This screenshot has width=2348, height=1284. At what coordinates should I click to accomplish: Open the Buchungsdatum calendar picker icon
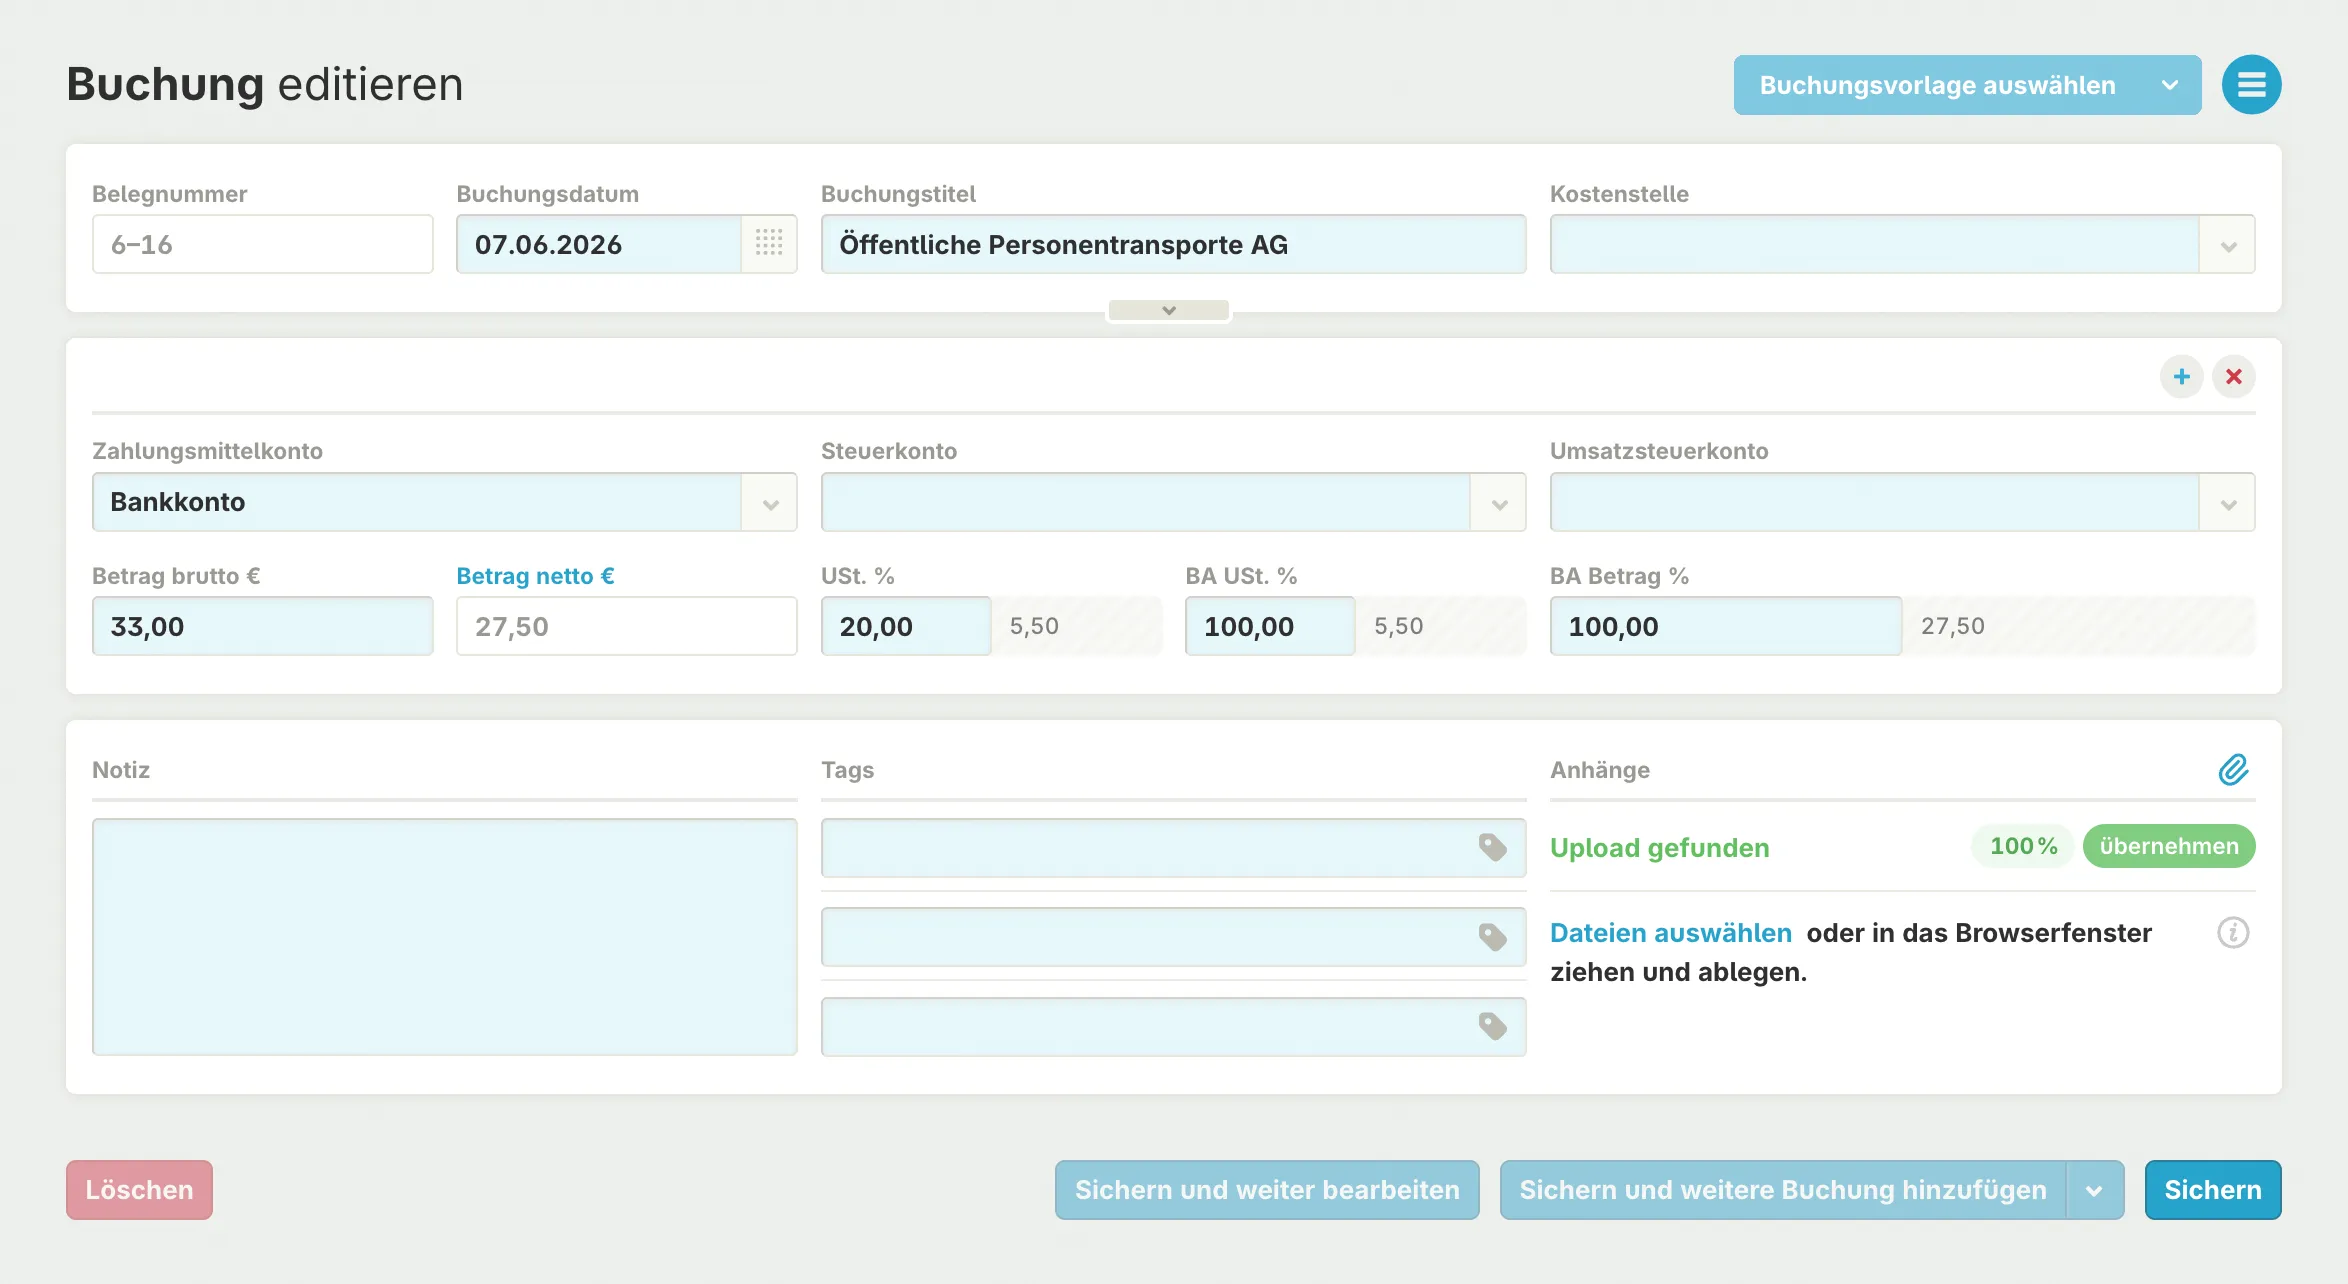[x=768, y=243]
